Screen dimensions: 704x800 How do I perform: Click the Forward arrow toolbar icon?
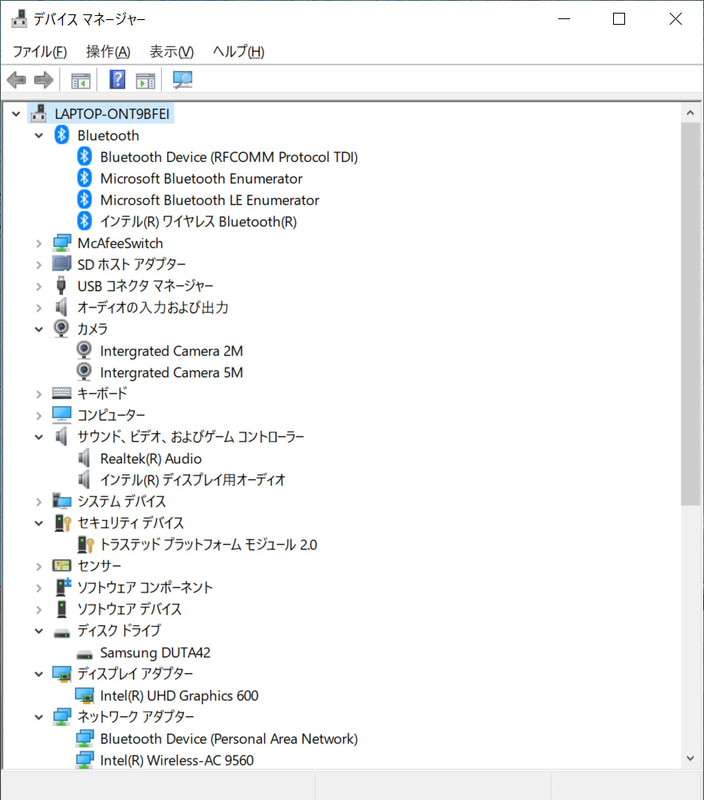coord(43,80)
